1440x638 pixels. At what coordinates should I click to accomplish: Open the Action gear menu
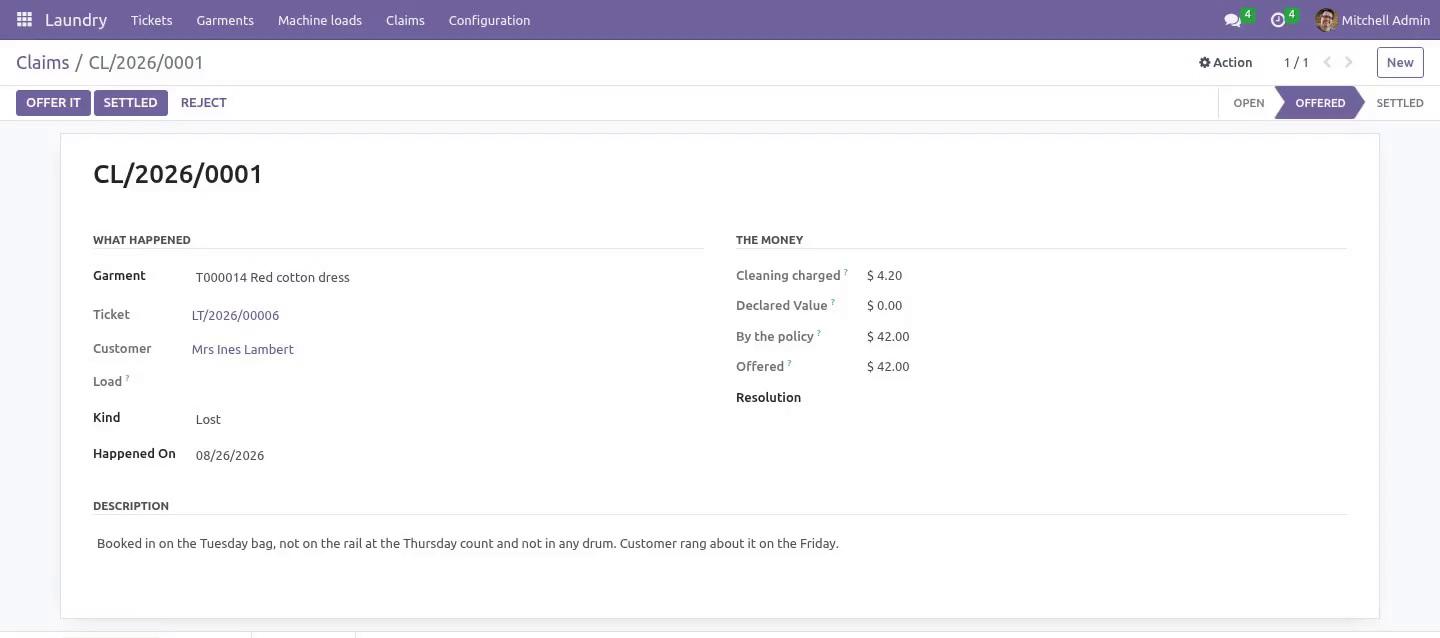pyautogui.click(x=1225, y=62)
